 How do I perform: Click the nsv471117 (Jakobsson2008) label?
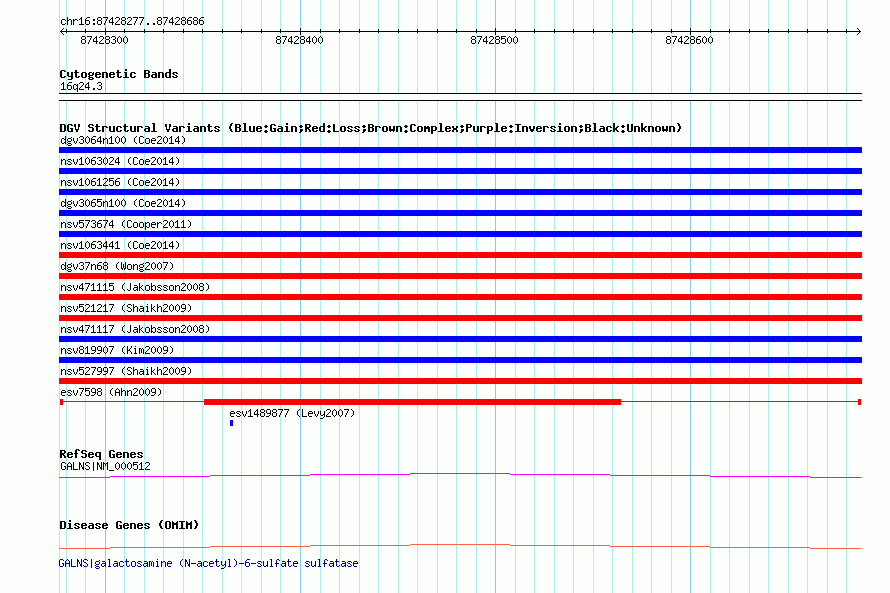pyautogui.click(x=135, y=329)
